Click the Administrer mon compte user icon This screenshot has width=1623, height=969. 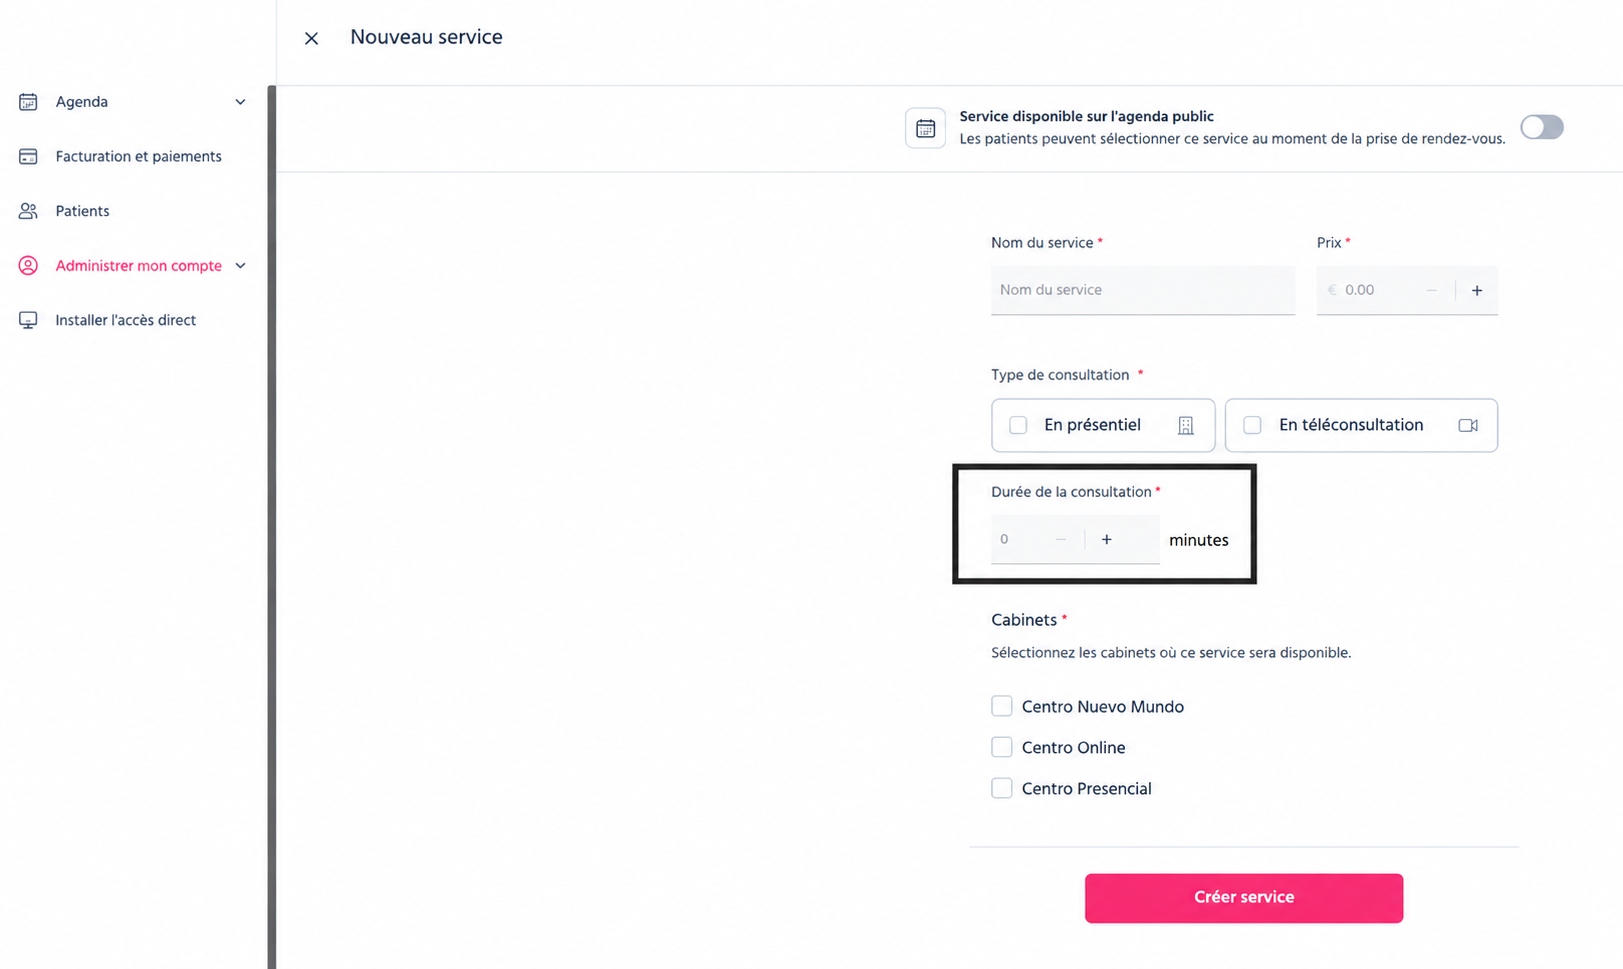point(28,266)
